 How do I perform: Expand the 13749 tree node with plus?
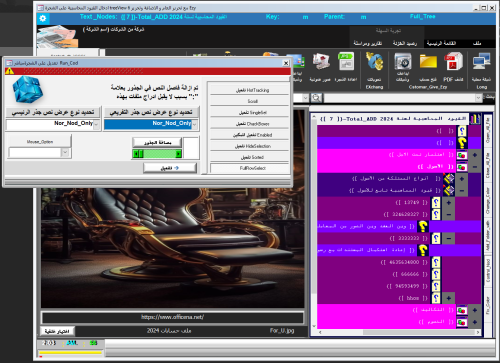449,203
